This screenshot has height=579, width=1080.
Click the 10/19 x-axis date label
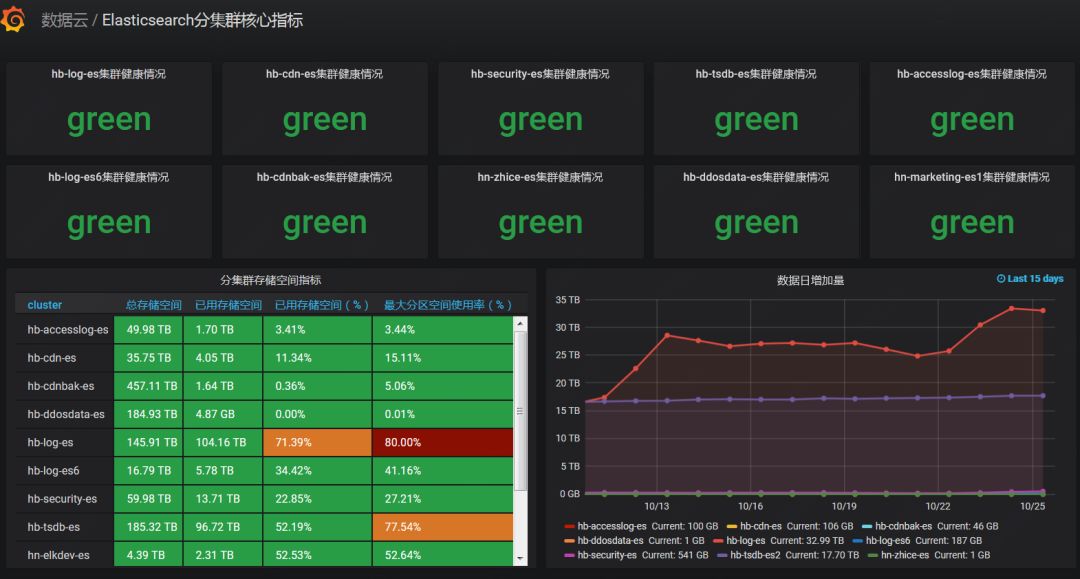pyautogui.click(x=844, y=506)
